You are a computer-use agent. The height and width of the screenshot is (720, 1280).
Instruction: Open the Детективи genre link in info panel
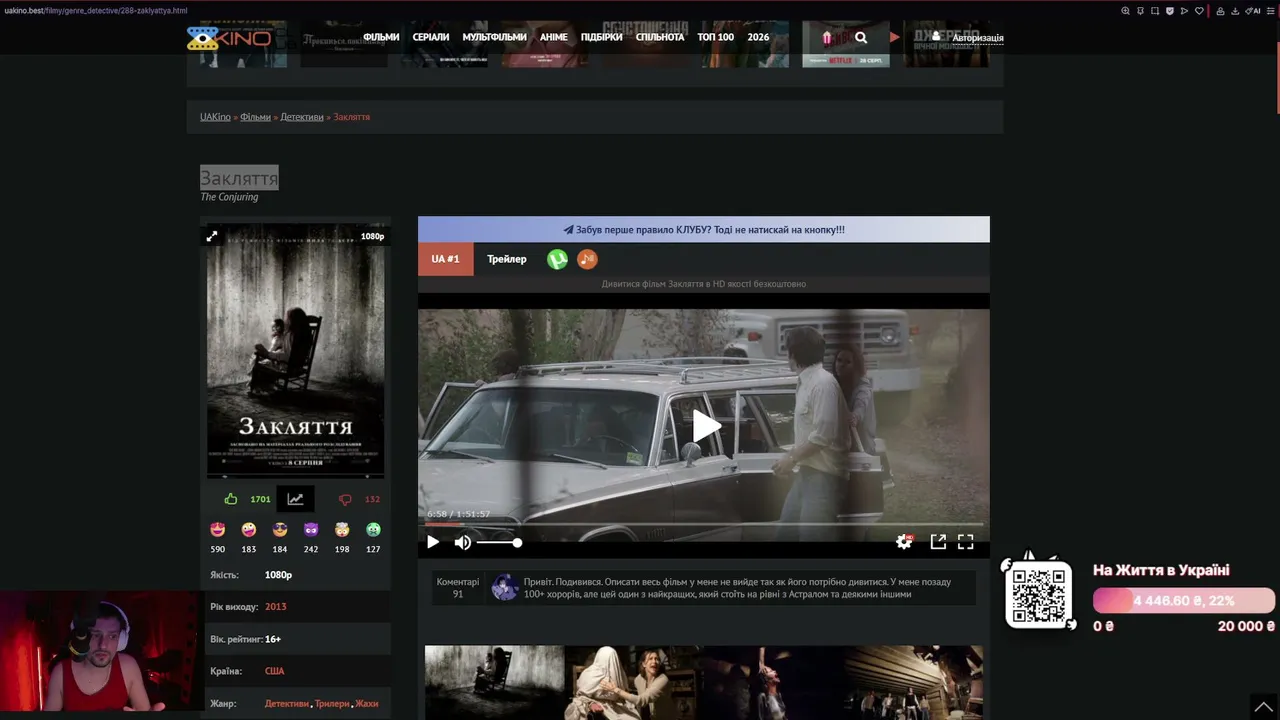pos(287,704)
